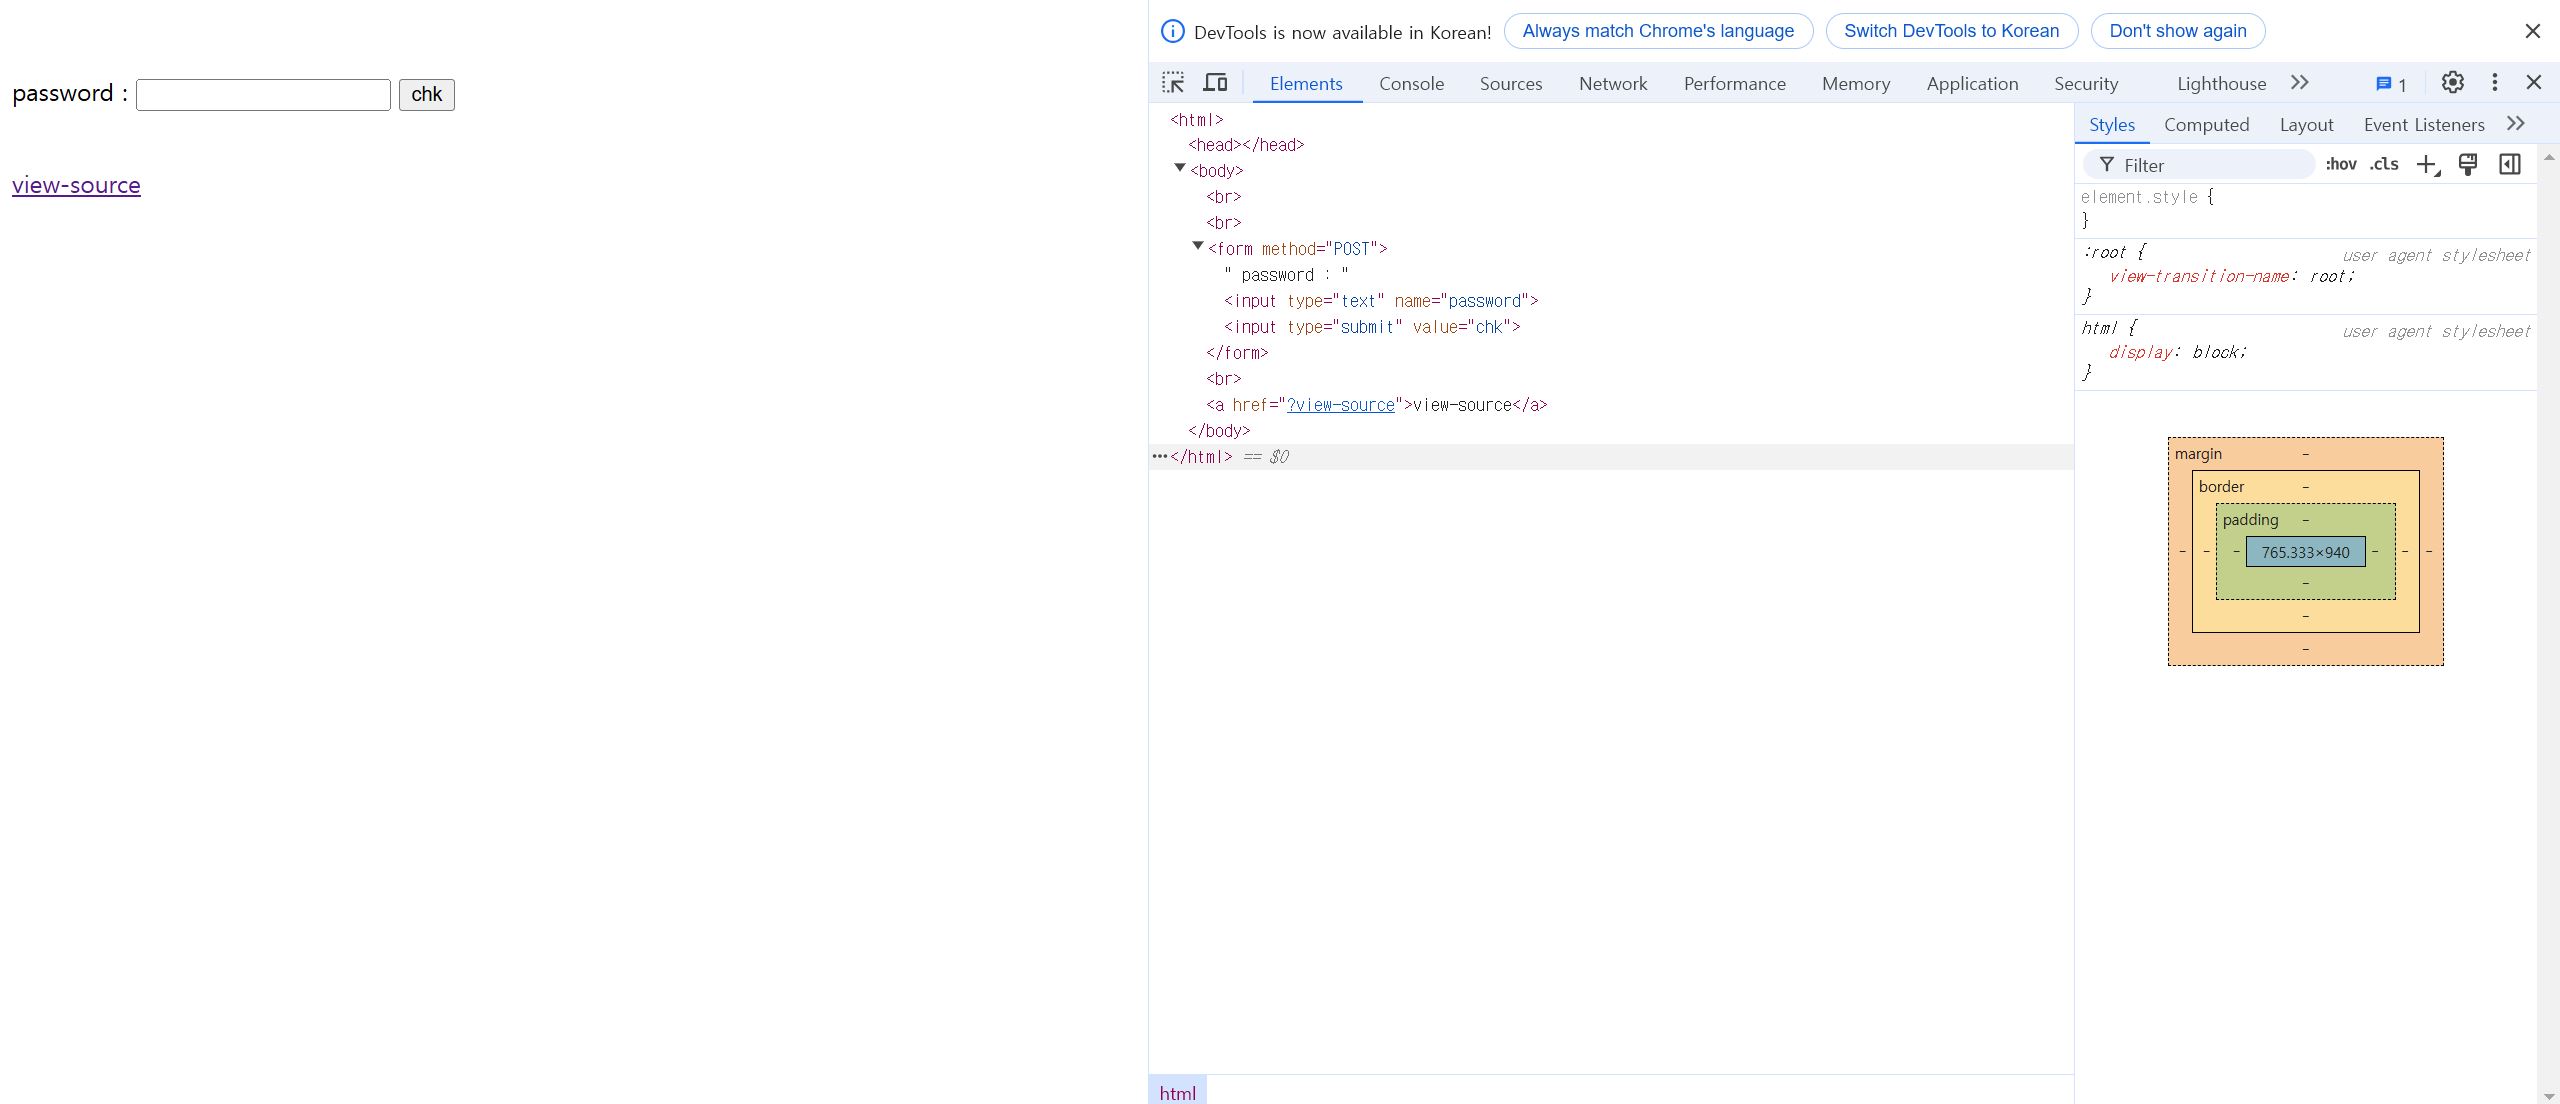Click the new style rule plus icon

point(2427,165)
